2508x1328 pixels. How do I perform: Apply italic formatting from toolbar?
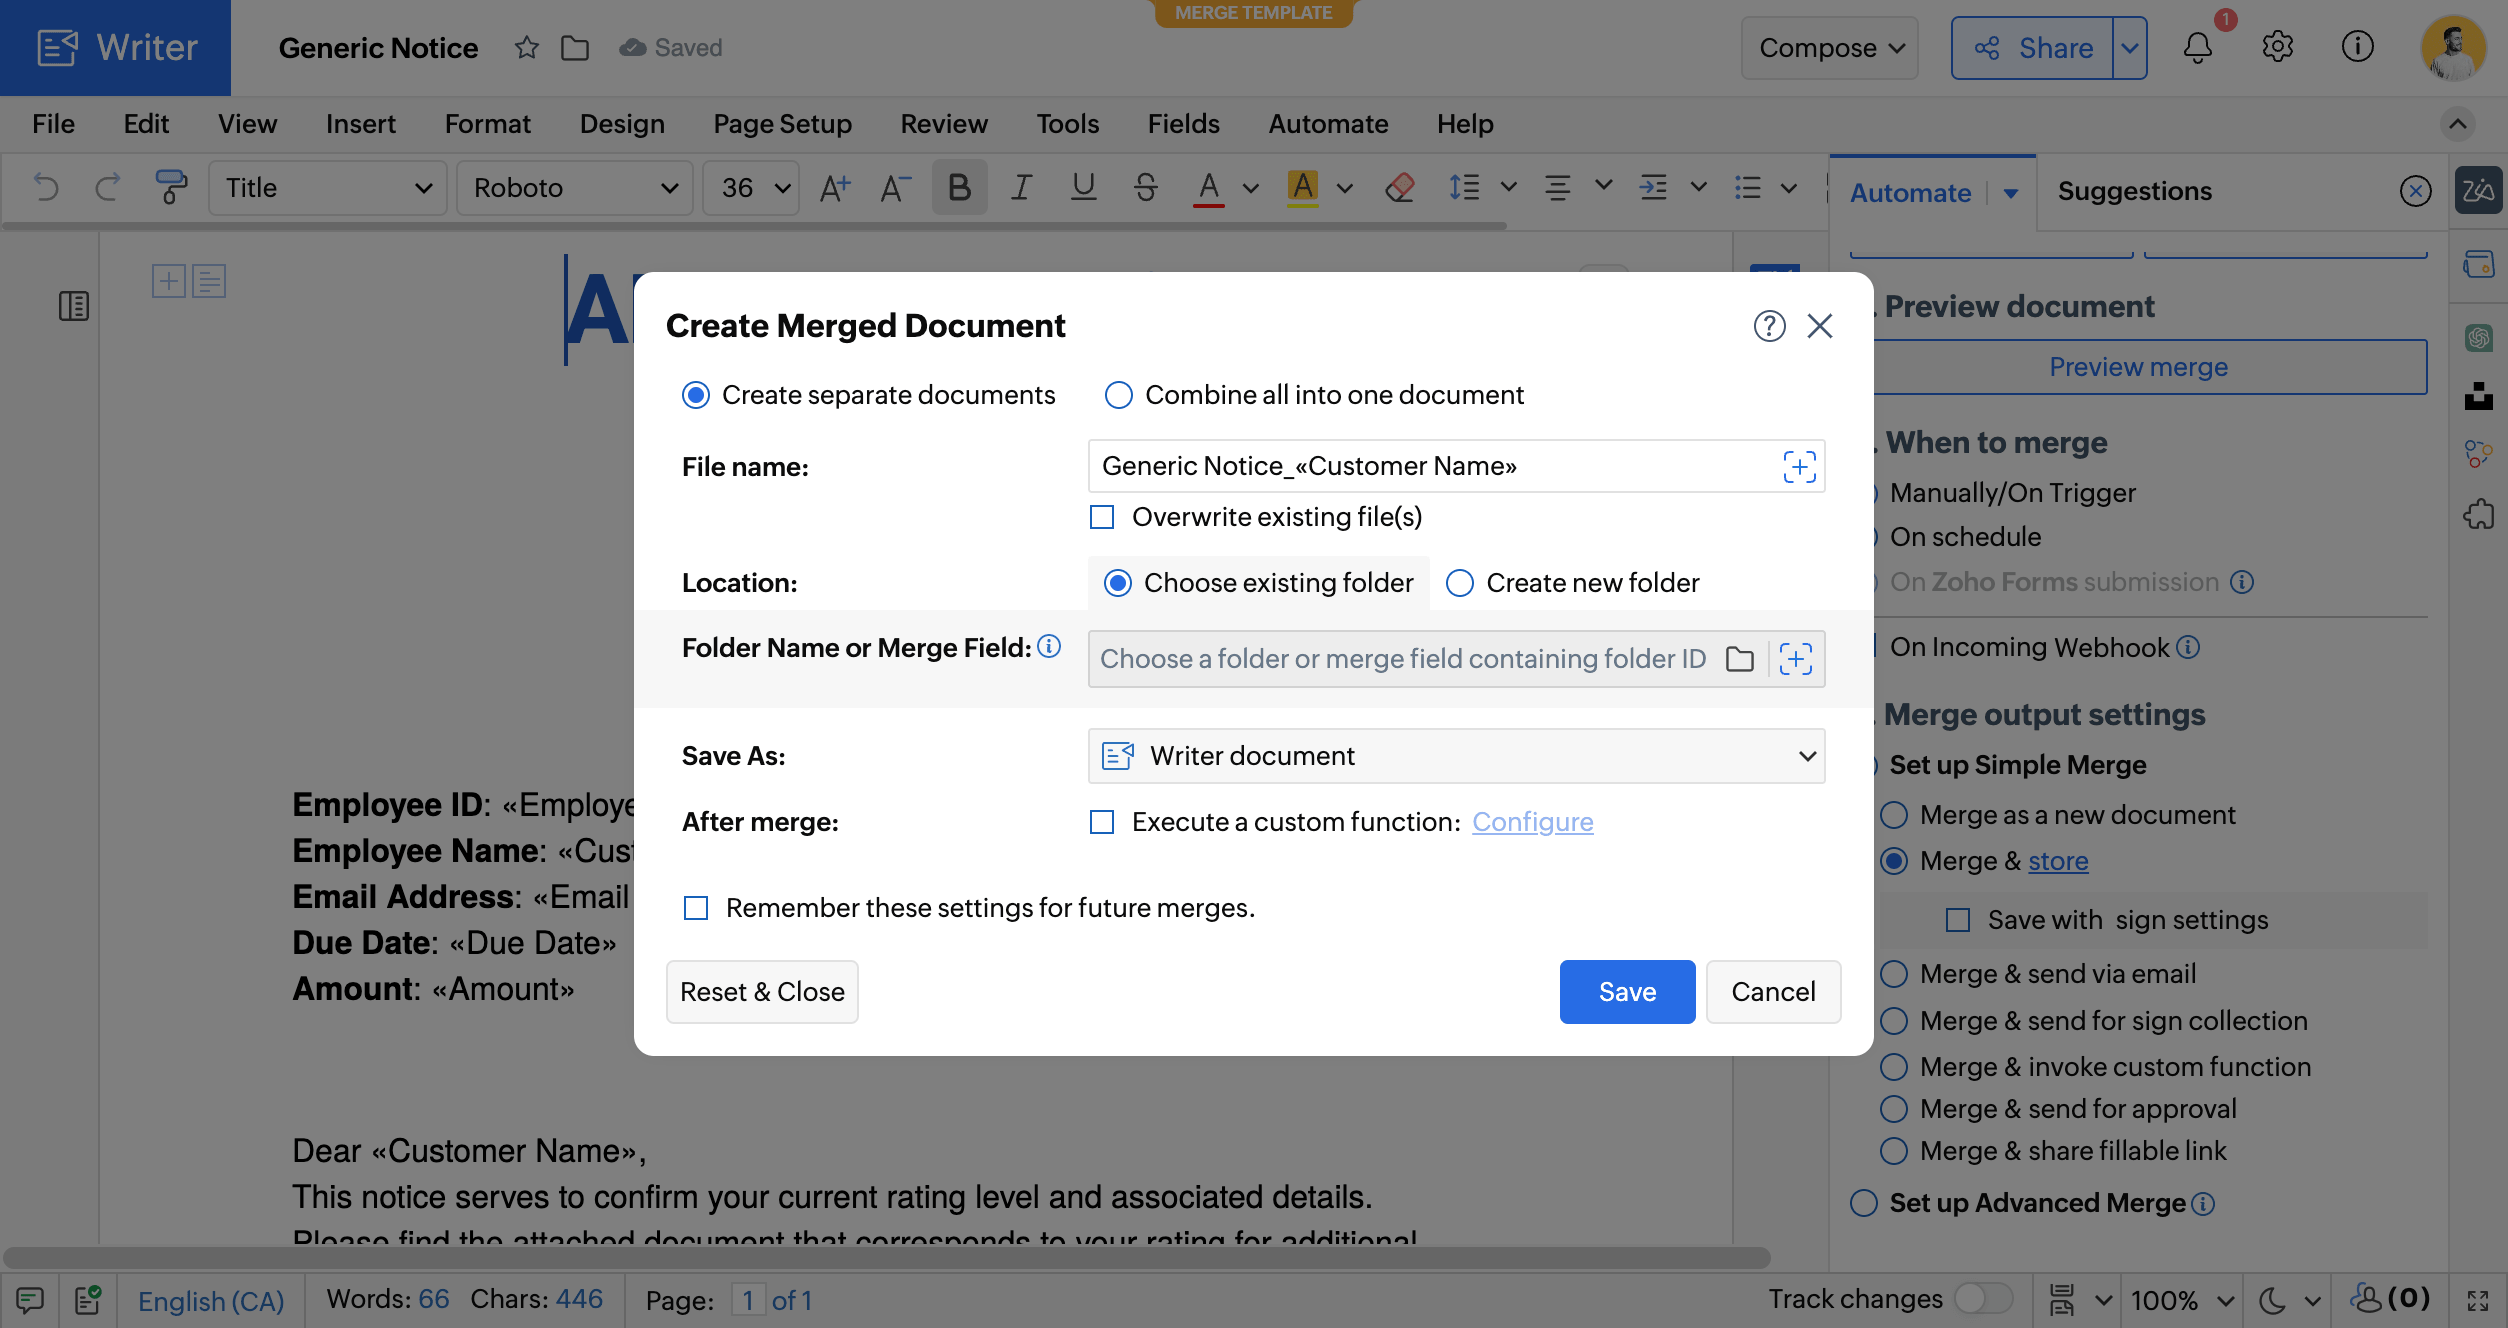pos(1021,187)
